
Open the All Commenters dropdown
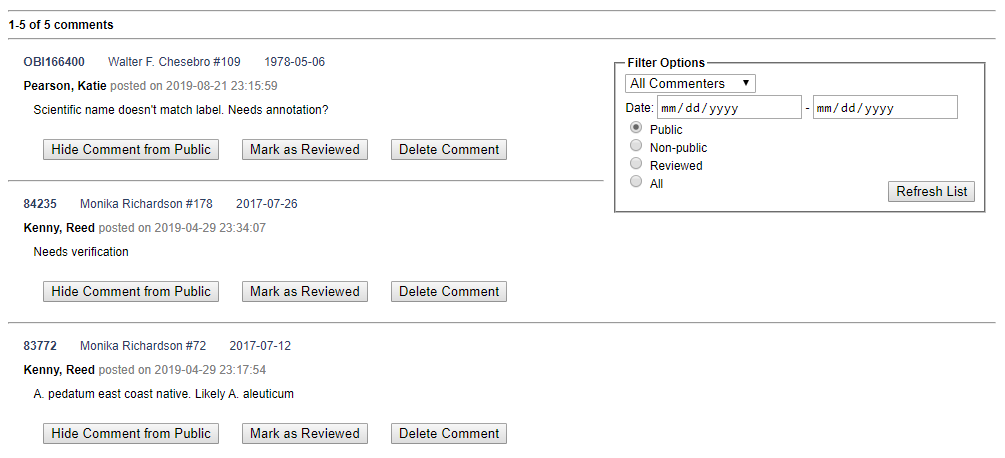click(690, 83)
